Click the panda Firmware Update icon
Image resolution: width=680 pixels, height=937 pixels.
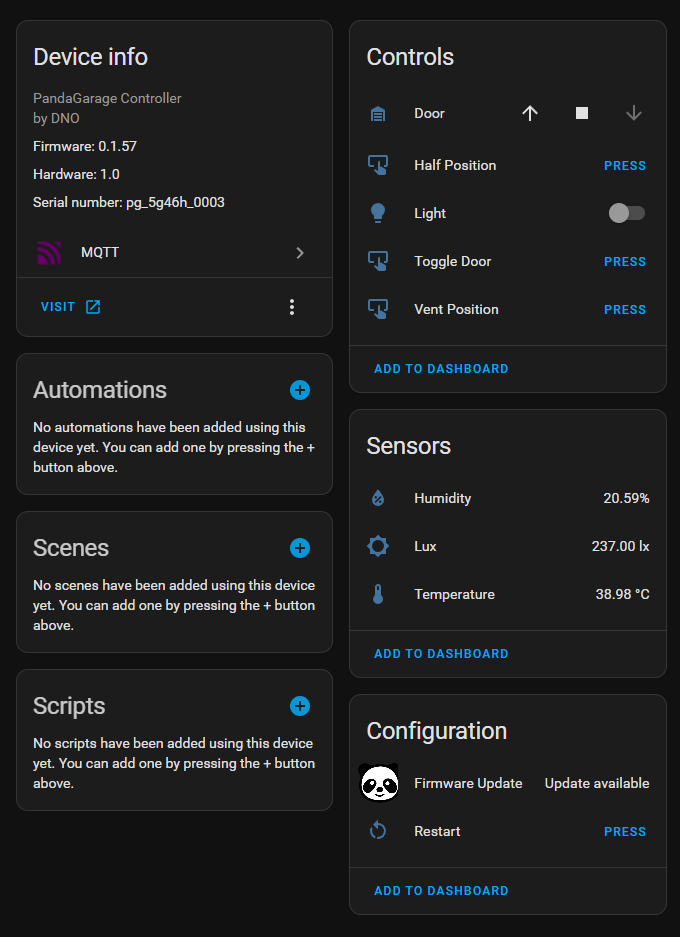[x=378, y=782]
